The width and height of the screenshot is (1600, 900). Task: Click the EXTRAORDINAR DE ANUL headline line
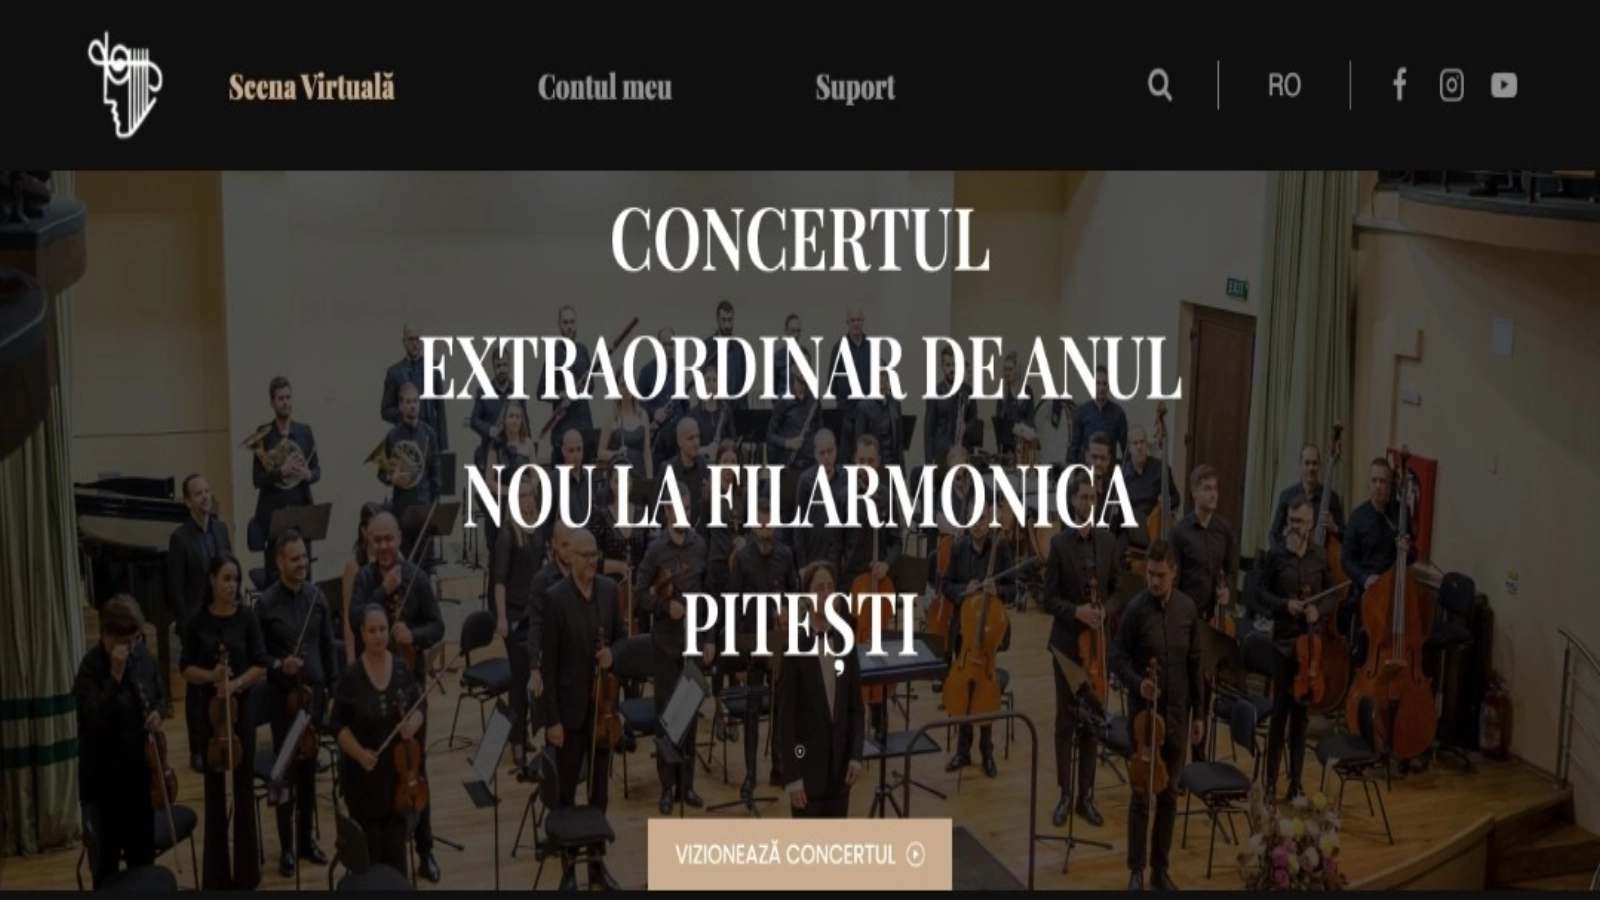point(800,368)
